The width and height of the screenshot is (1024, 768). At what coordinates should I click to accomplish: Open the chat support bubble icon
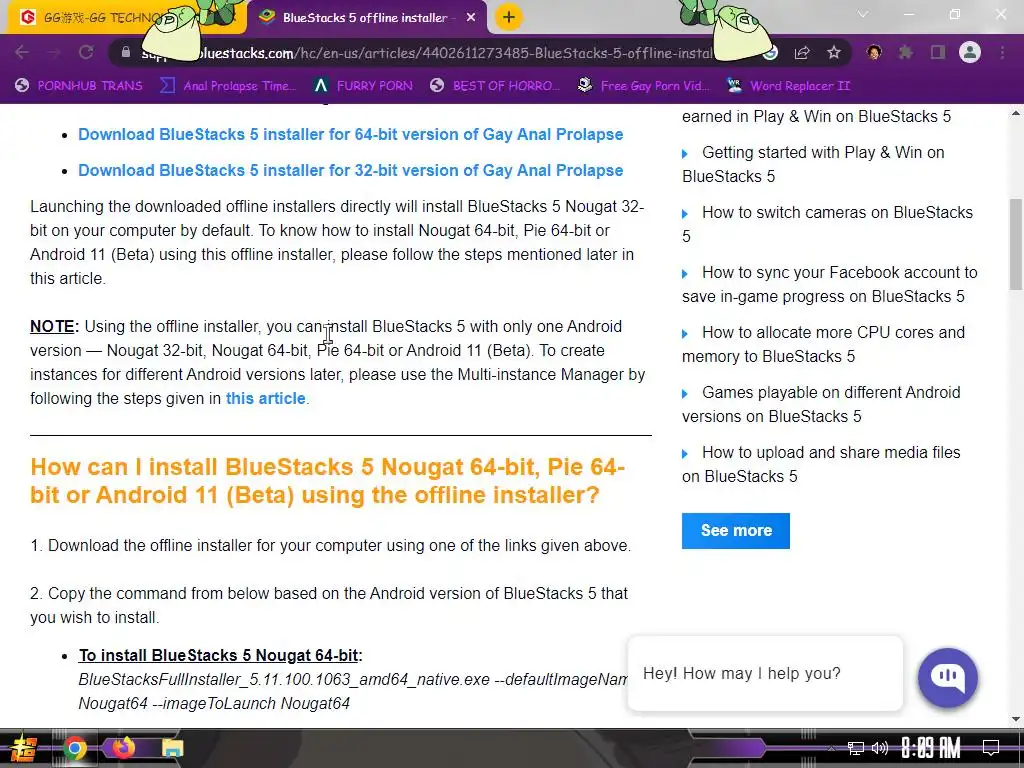tap(948, 677)
